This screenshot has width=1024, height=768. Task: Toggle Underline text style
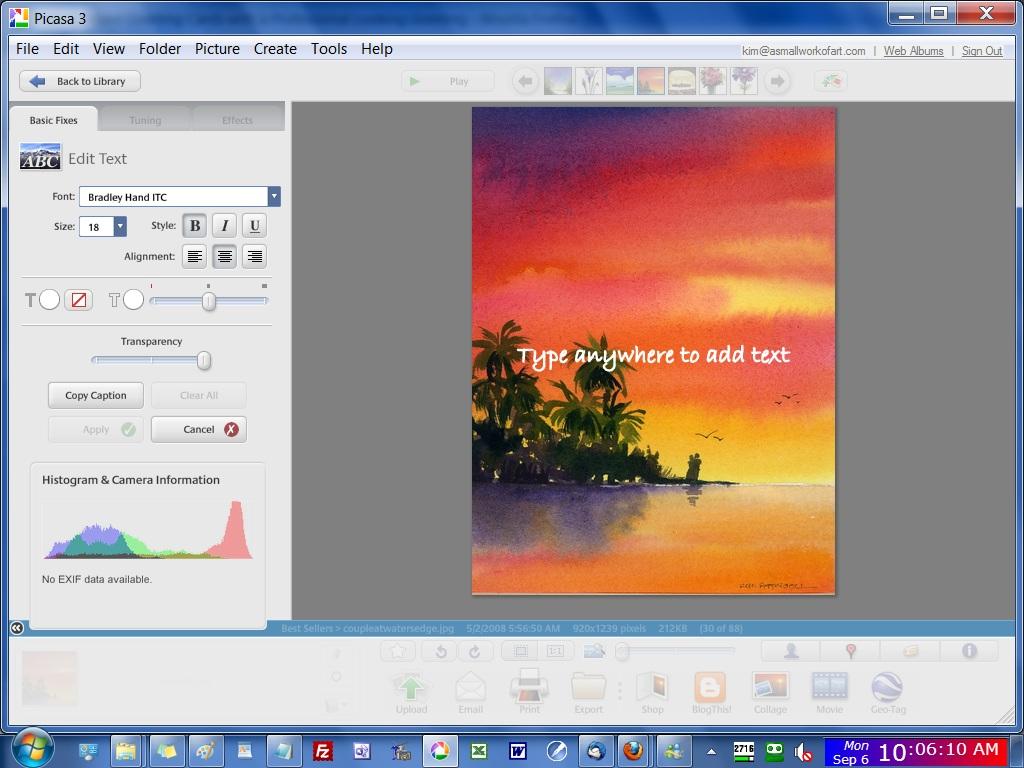(255, 226)
